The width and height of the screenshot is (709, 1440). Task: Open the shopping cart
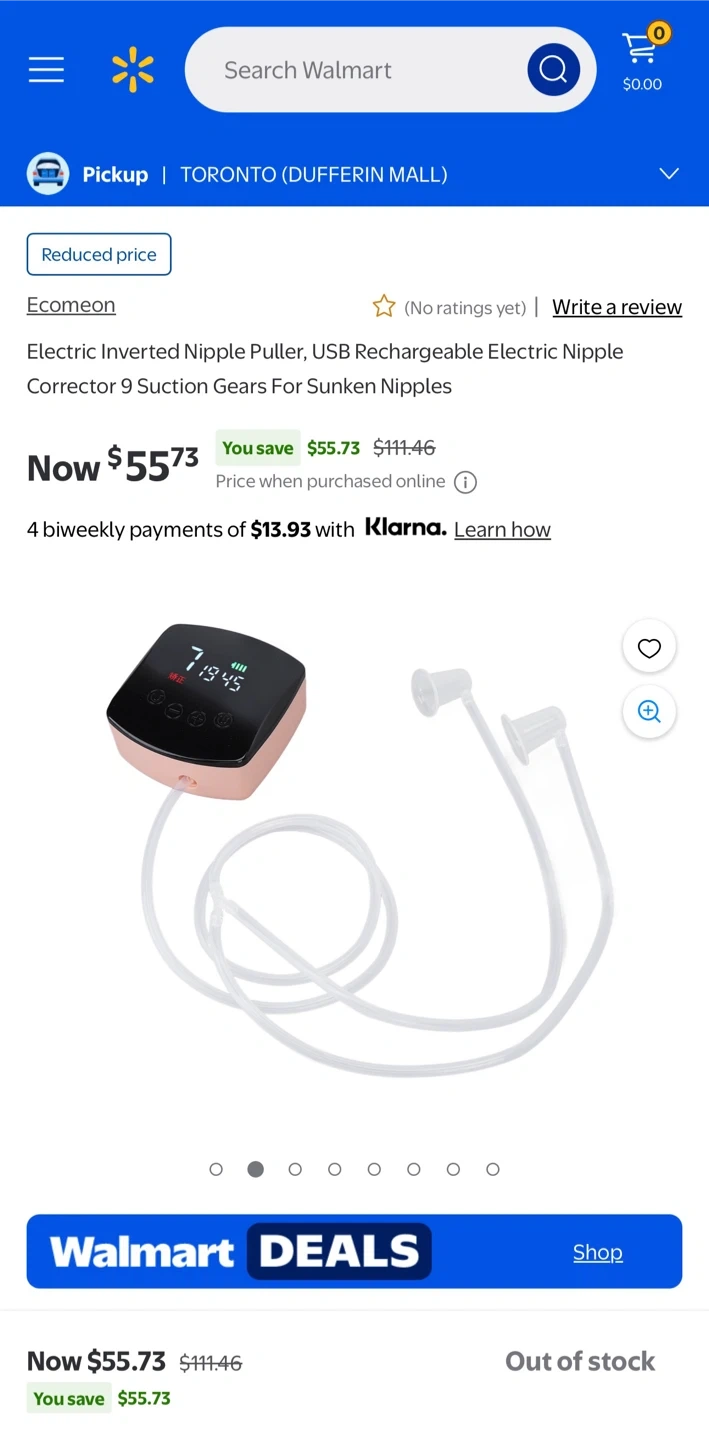[643, 59]
